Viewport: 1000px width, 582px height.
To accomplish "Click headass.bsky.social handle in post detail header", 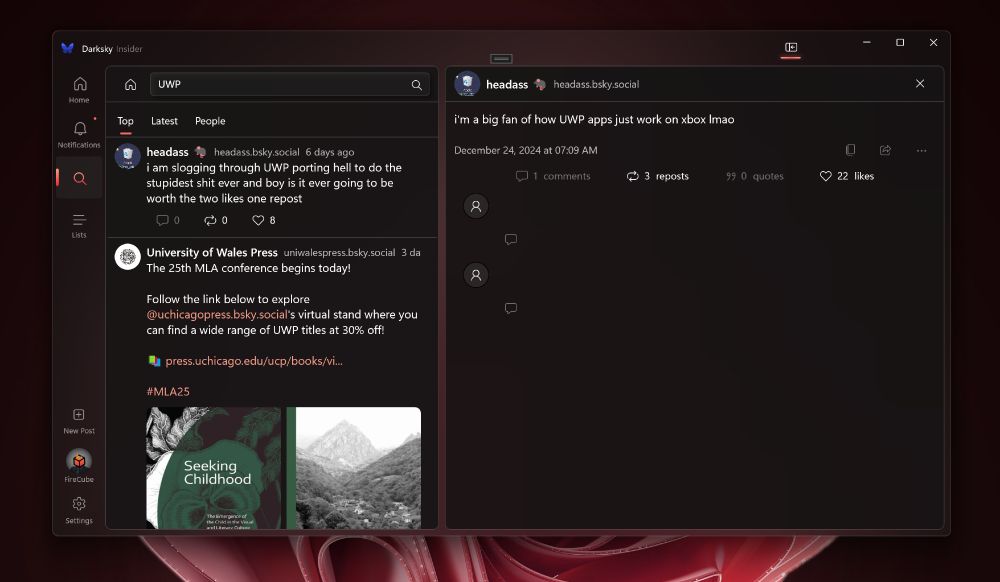I will 596,84.
